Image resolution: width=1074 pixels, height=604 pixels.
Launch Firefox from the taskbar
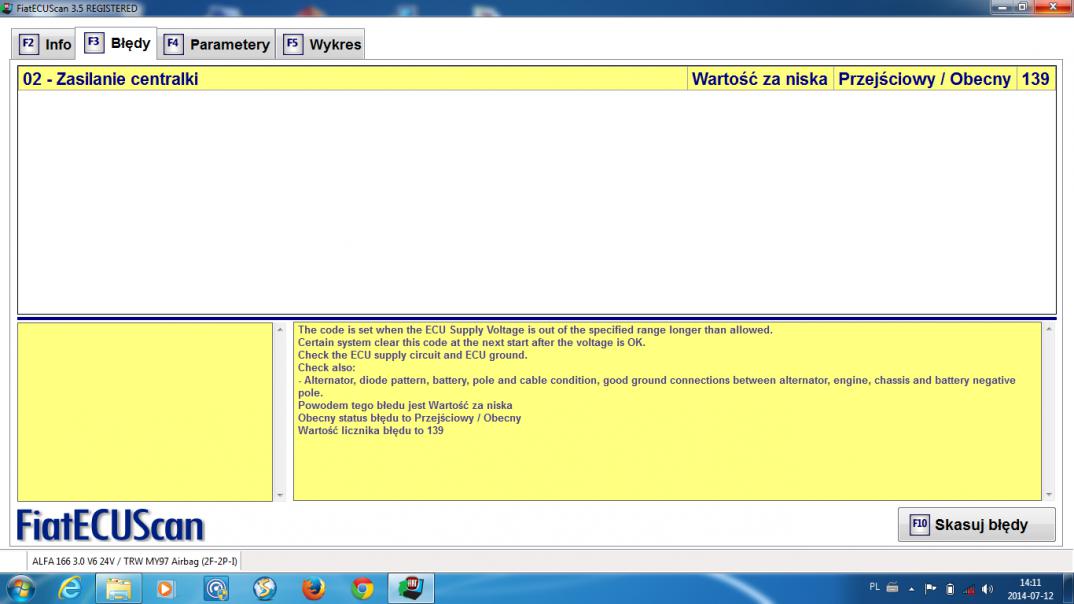click(x=314, y=588)
